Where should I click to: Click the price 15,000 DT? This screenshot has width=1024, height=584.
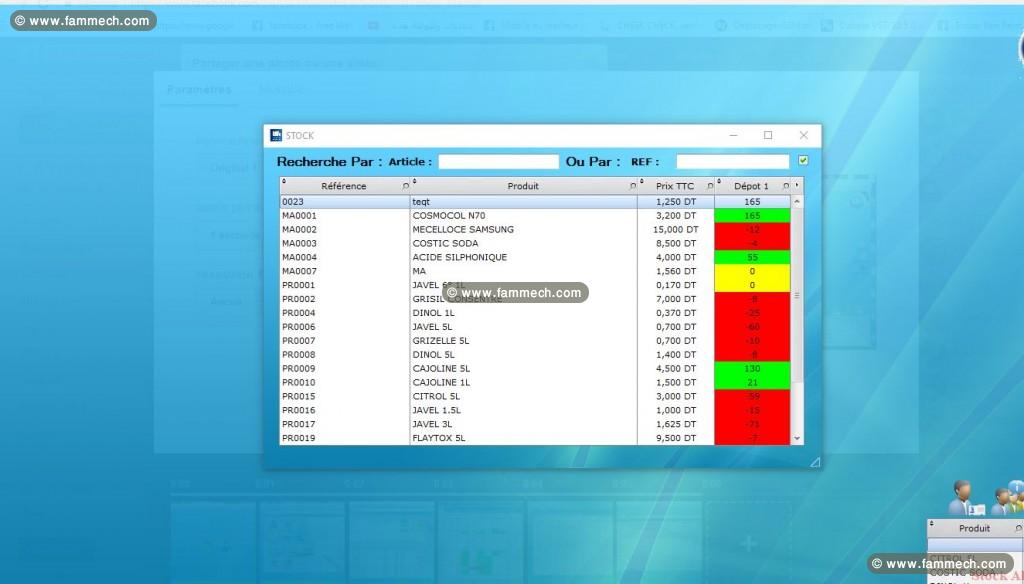tap(675, 229)
